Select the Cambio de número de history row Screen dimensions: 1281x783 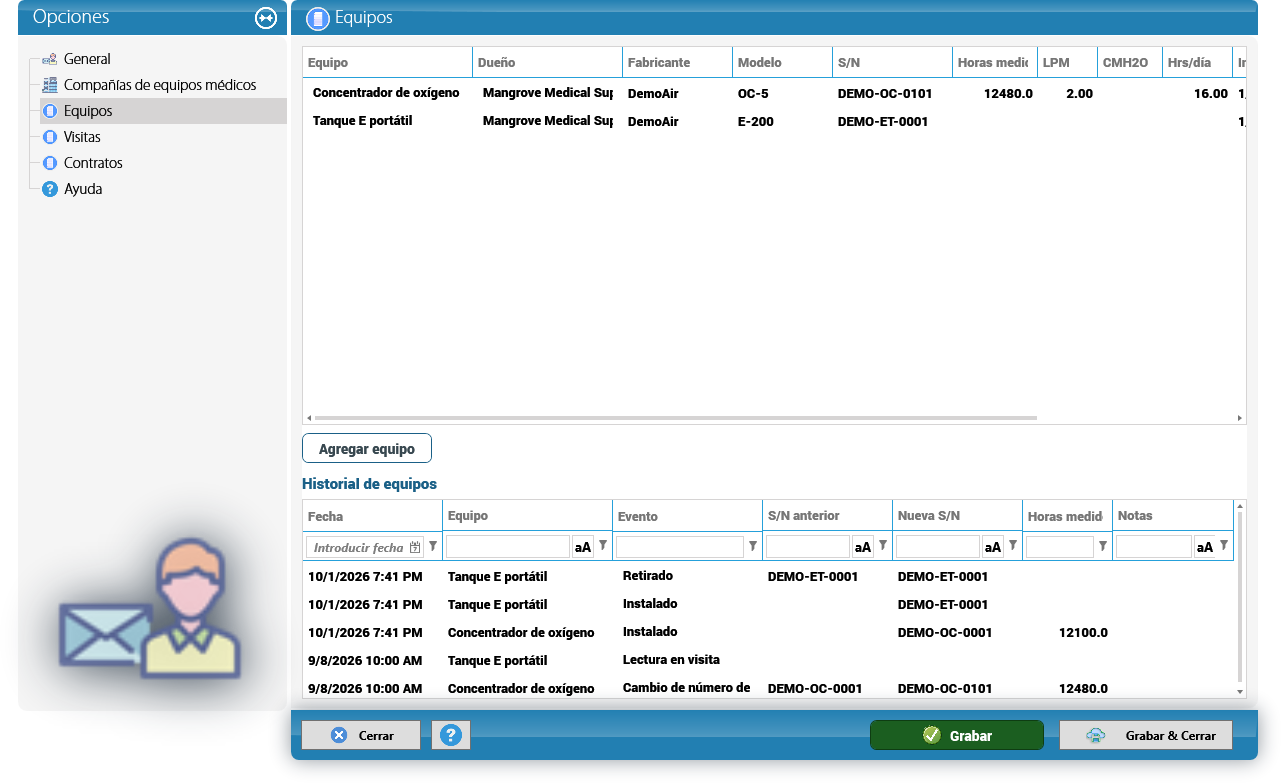click(768, 688)
